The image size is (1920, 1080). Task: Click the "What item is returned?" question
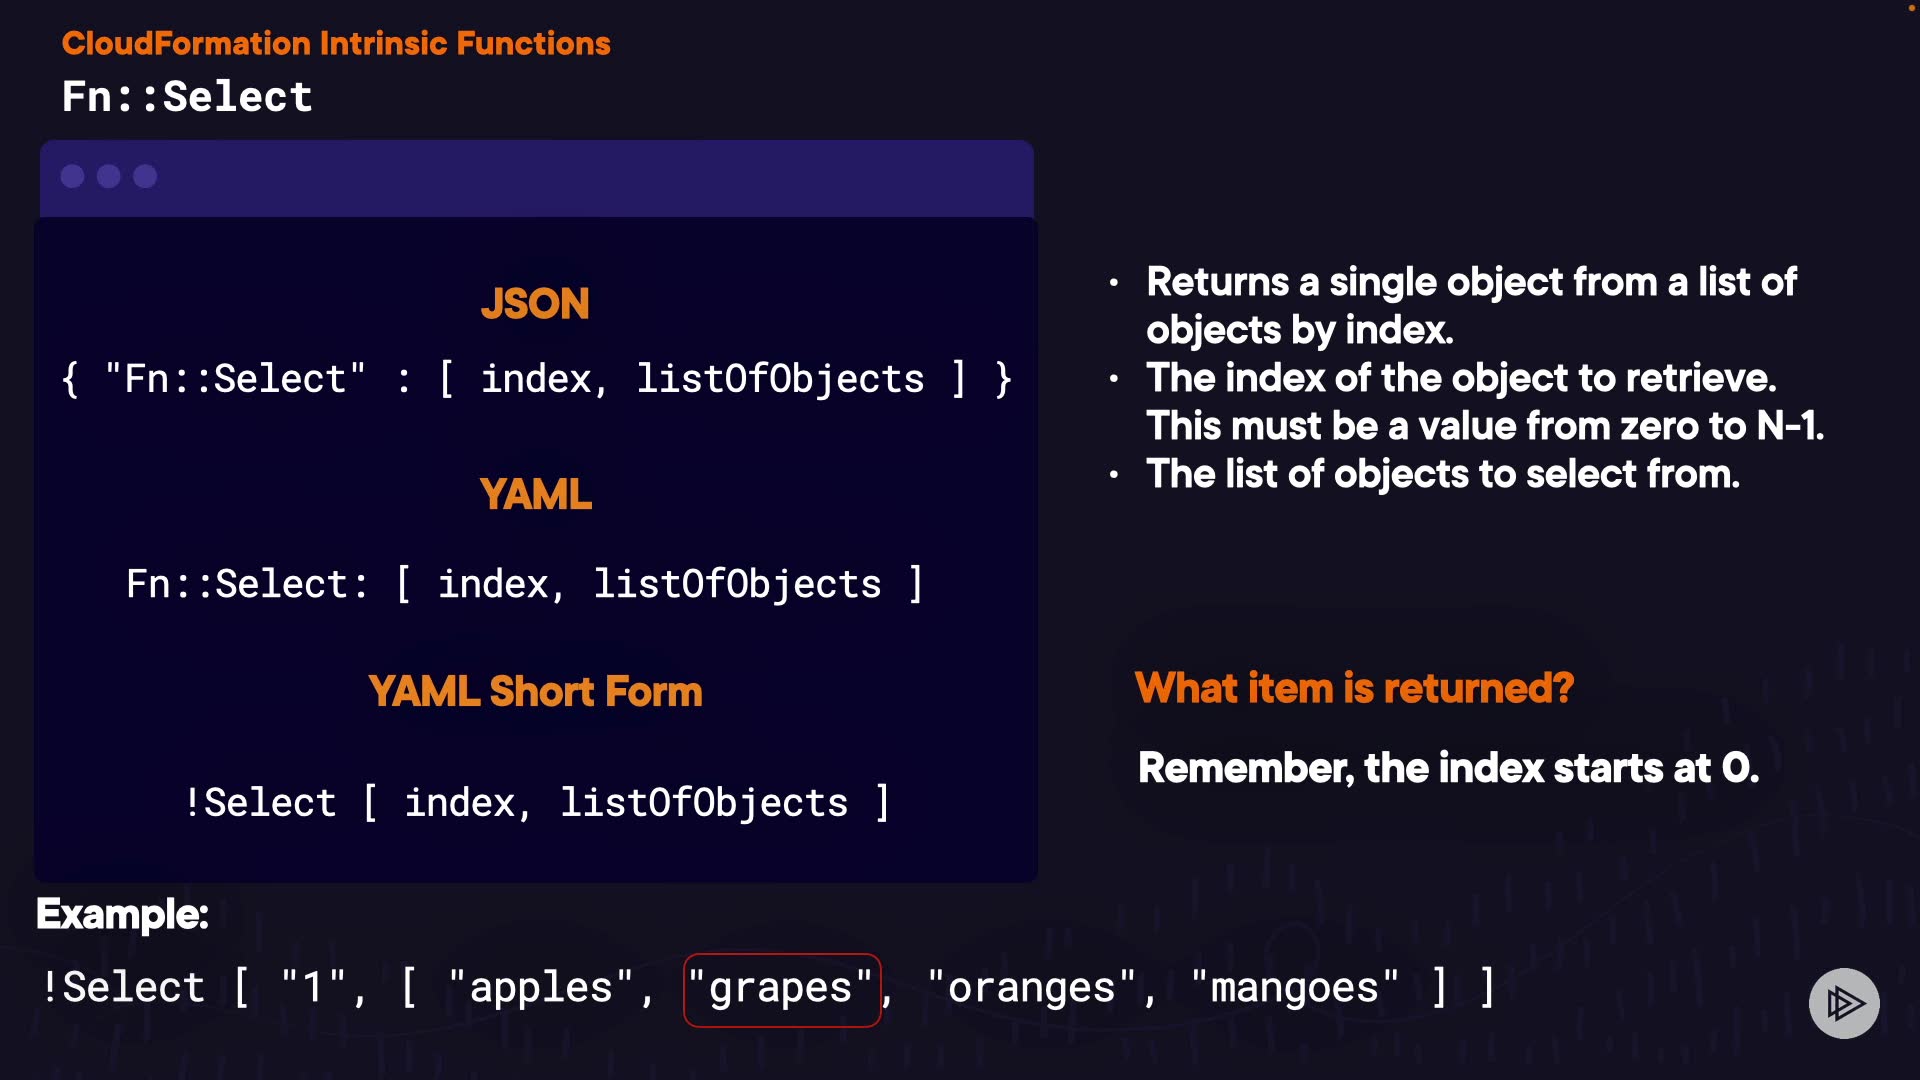(1354, 688)
